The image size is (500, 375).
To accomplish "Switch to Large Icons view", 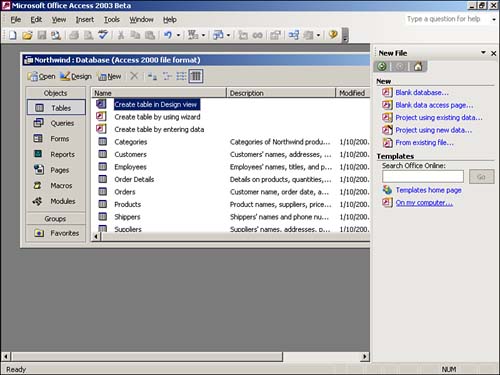I will coord(152,76).
